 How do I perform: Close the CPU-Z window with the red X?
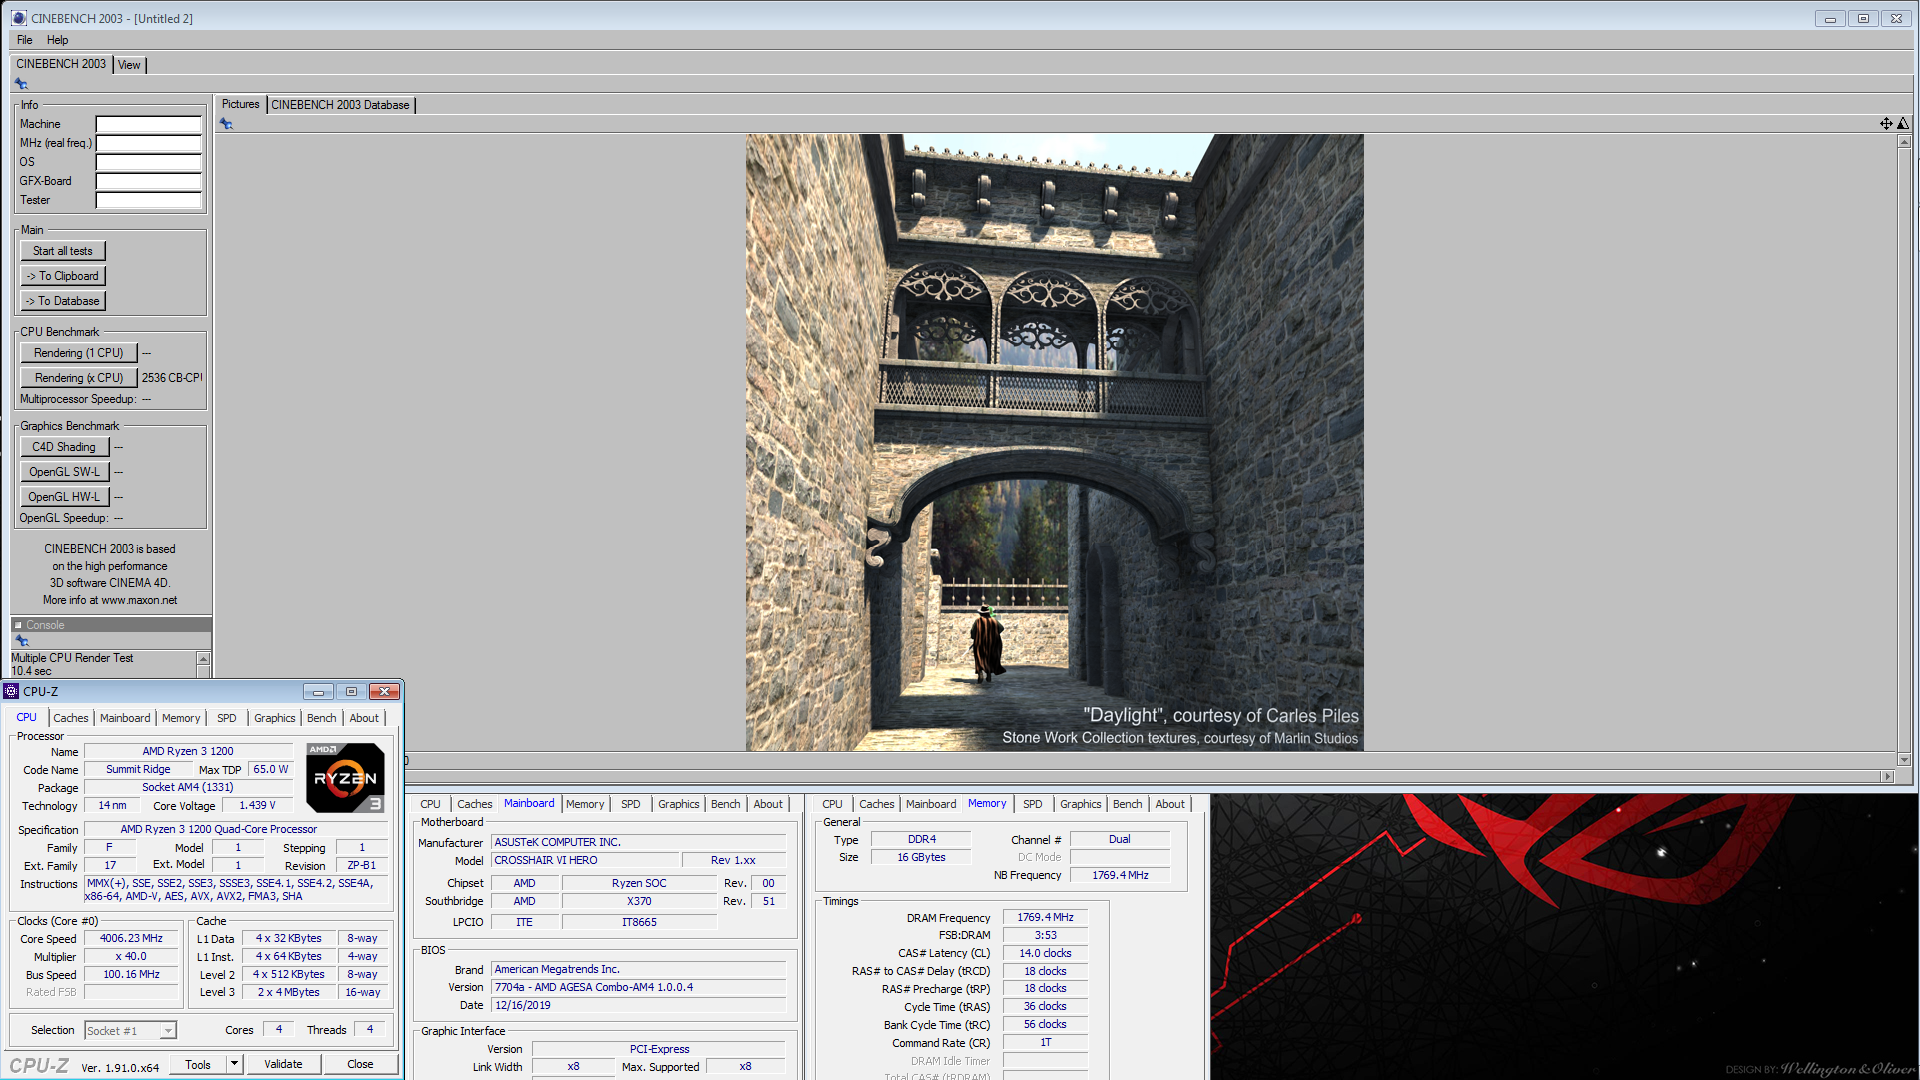pyautogui.click(x=384, y=692)
